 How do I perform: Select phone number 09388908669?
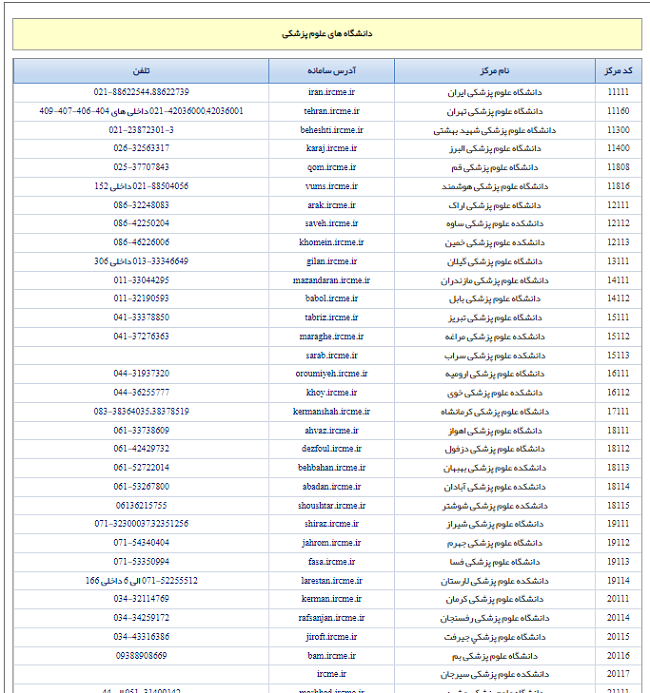pyautogui.click(x=141, y=656)
